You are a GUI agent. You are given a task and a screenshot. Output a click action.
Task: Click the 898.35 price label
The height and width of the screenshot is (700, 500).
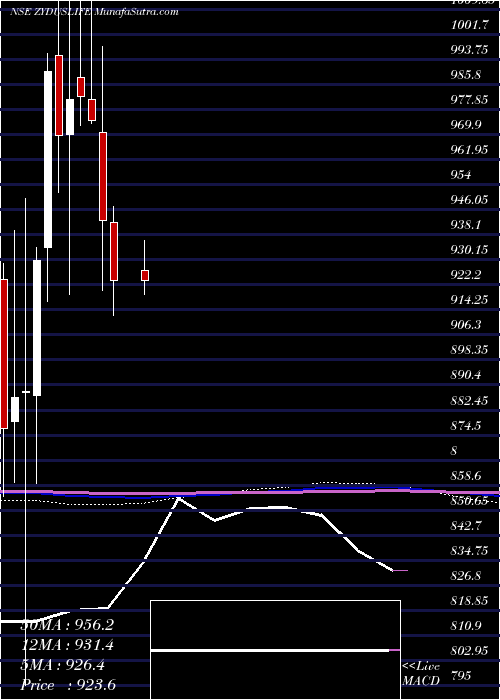tap(469, 350)
